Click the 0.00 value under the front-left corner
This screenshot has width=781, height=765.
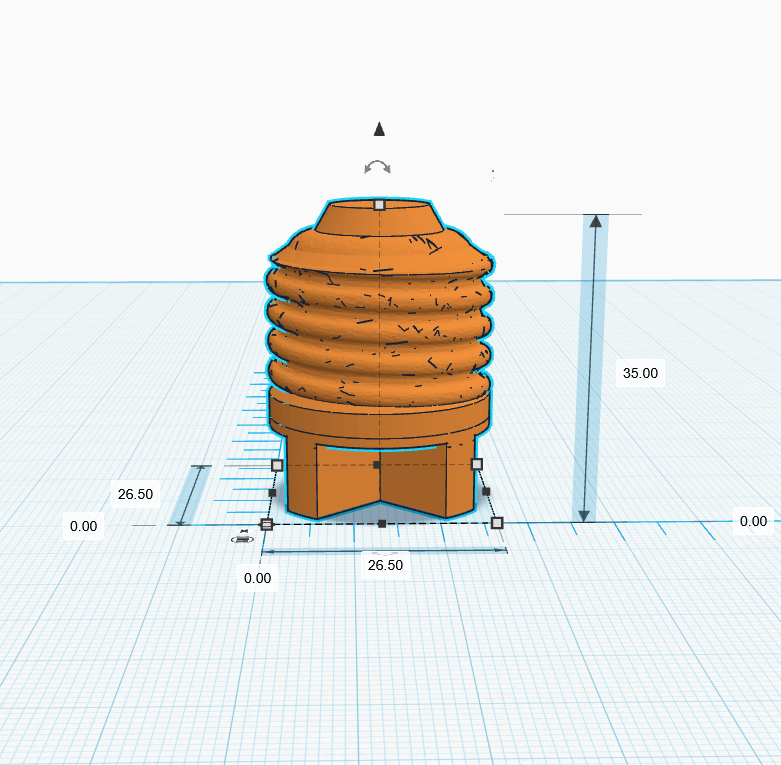click(258, 578)
